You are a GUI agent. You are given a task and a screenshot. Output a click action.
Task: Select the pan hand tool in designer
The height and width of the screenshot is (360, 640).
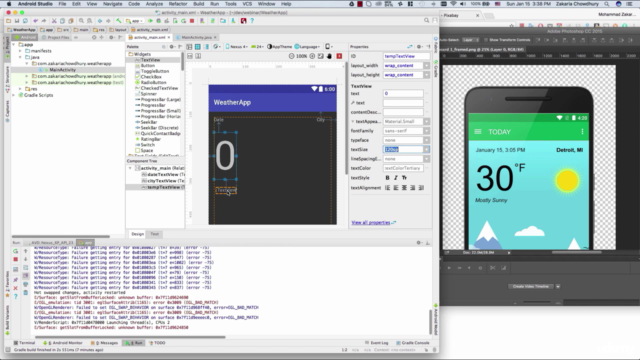(329, 56)
